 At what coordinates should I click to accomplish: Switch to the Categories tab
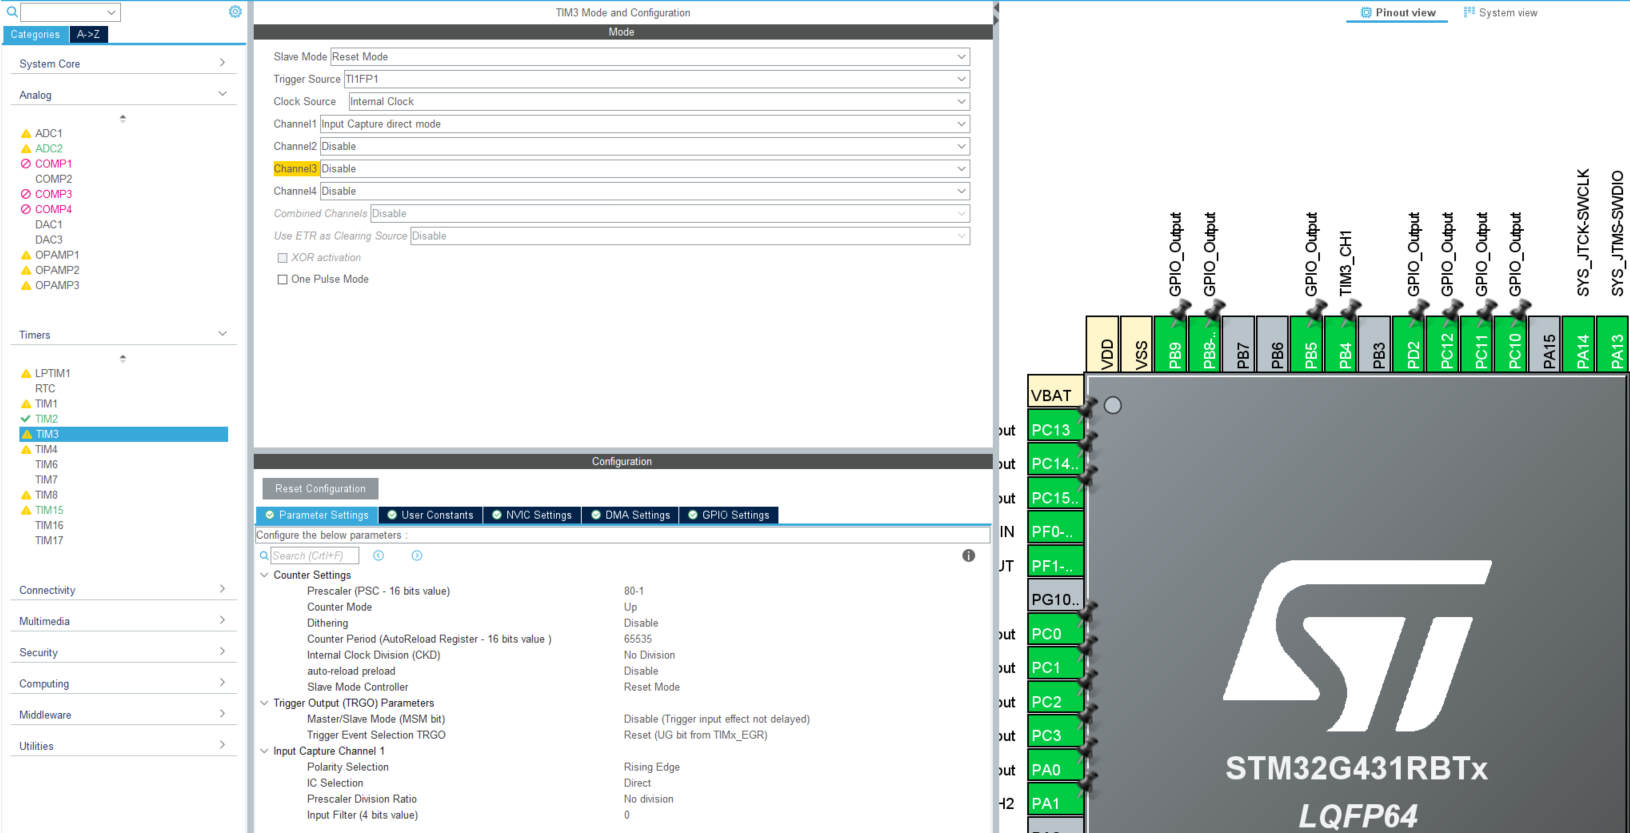point(36,34)
